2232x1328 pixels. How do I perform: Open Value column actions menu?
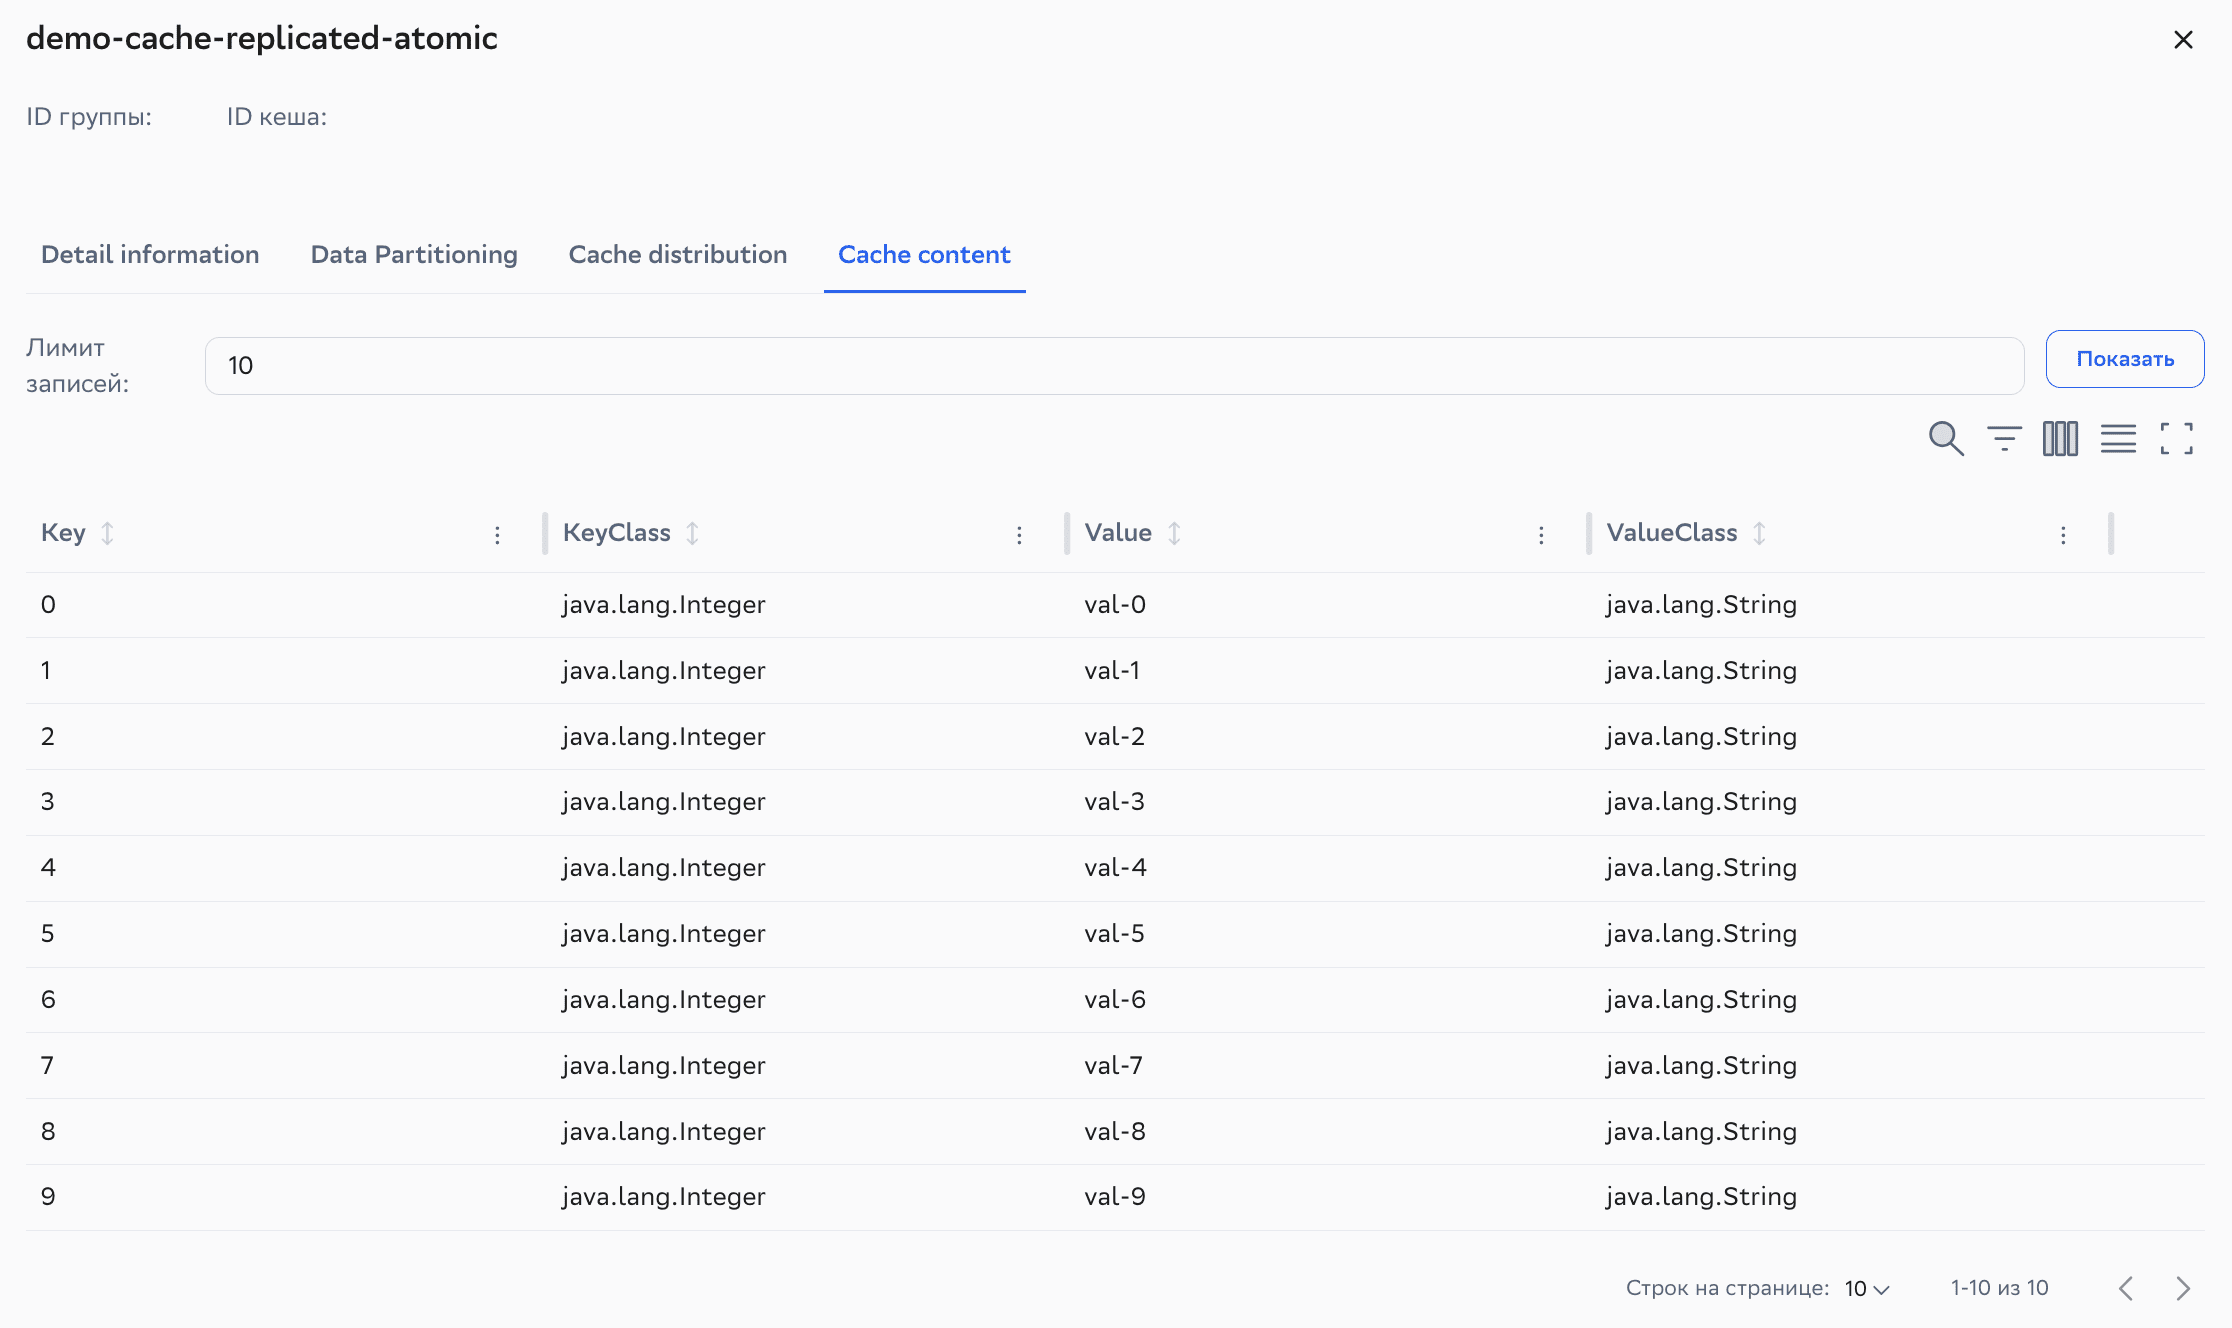point(1541,535)
